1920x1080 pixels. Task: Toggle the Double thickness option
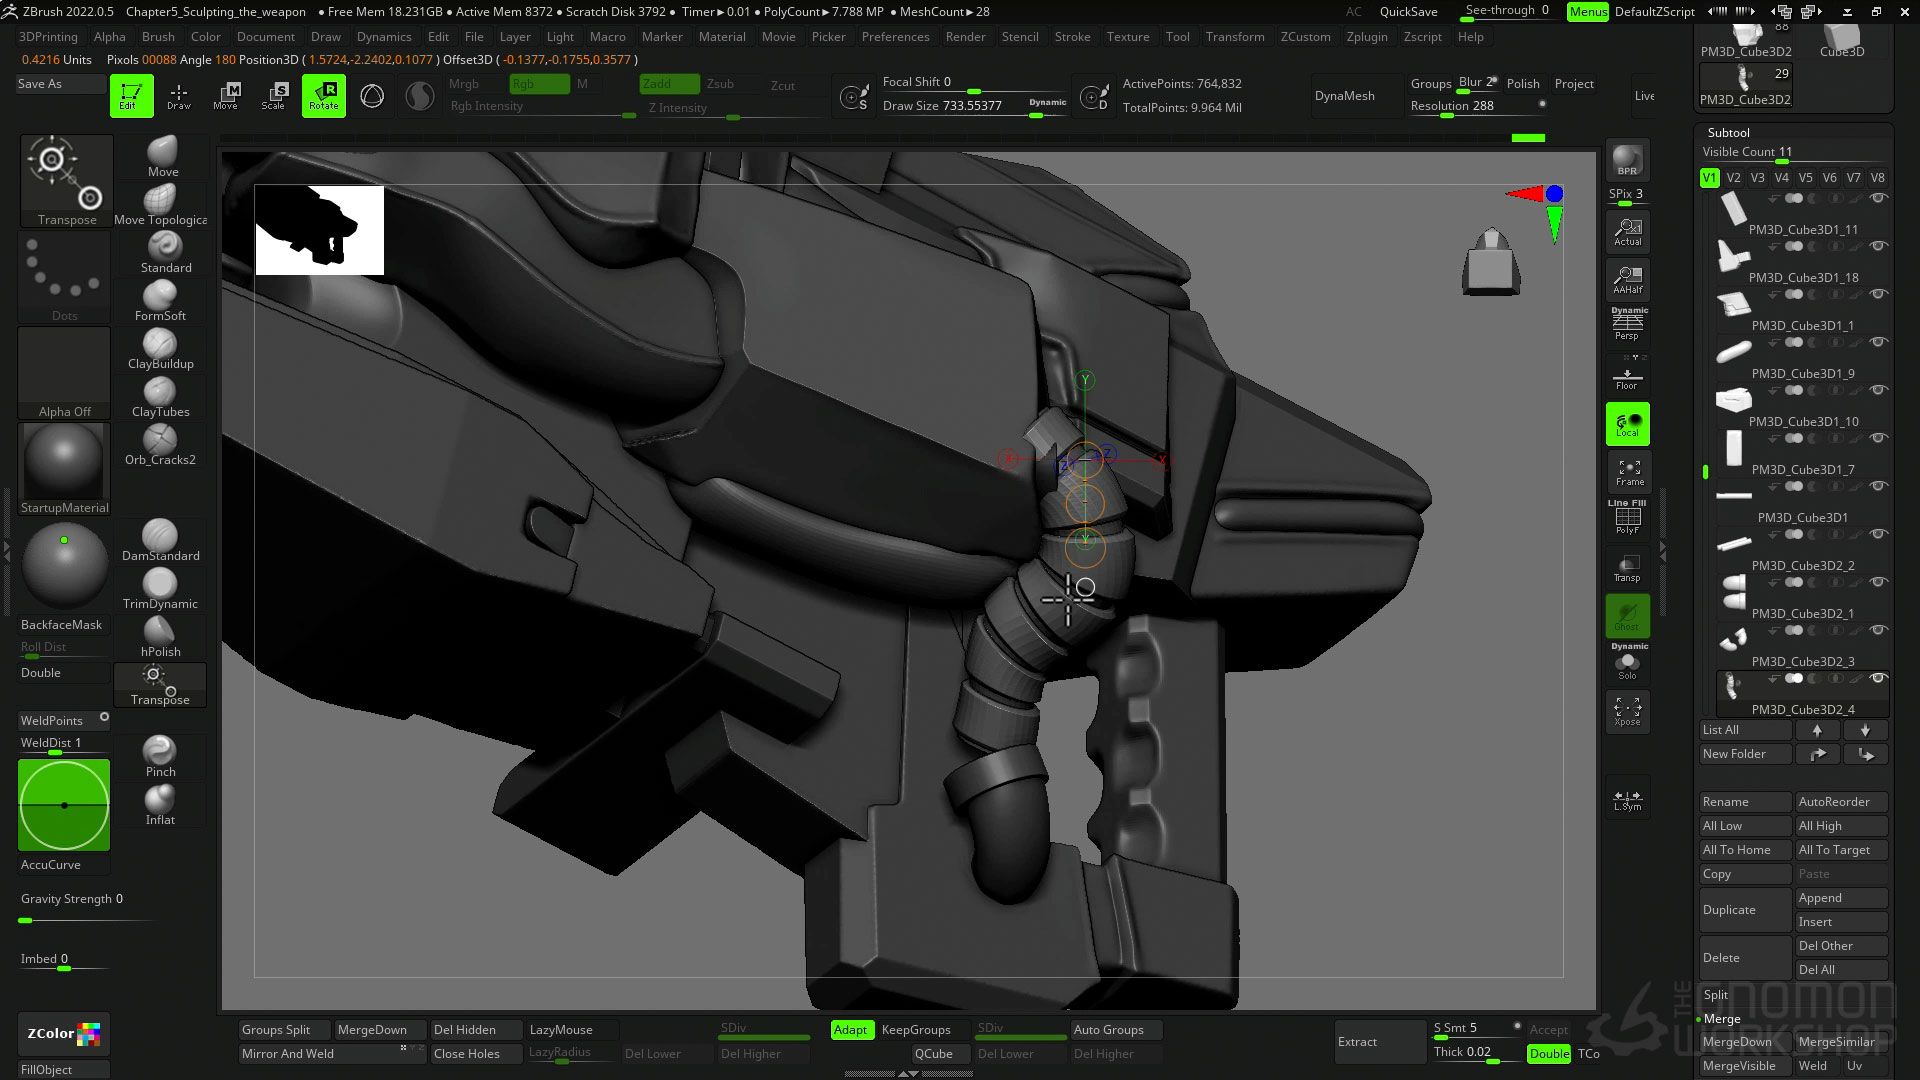point(1548,1053)
